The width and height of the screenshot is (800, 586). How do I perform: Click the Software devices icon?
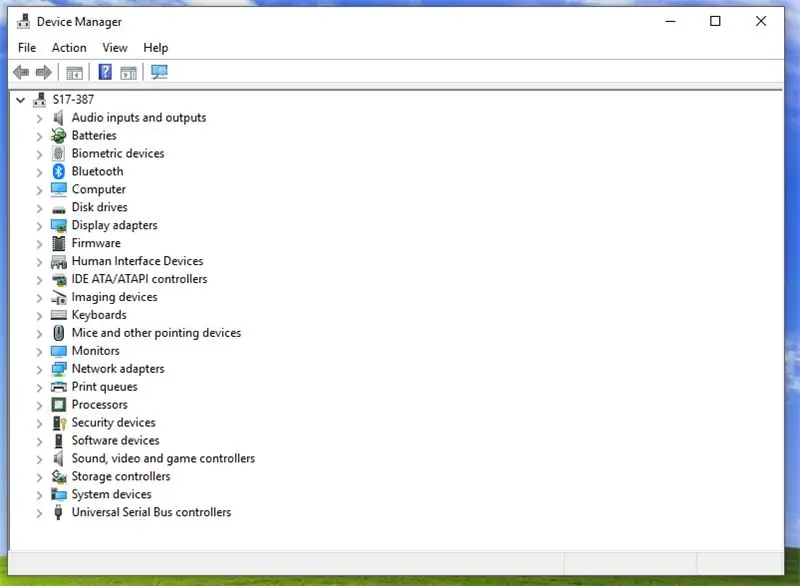pyautogui.click(x=59, y=441)
